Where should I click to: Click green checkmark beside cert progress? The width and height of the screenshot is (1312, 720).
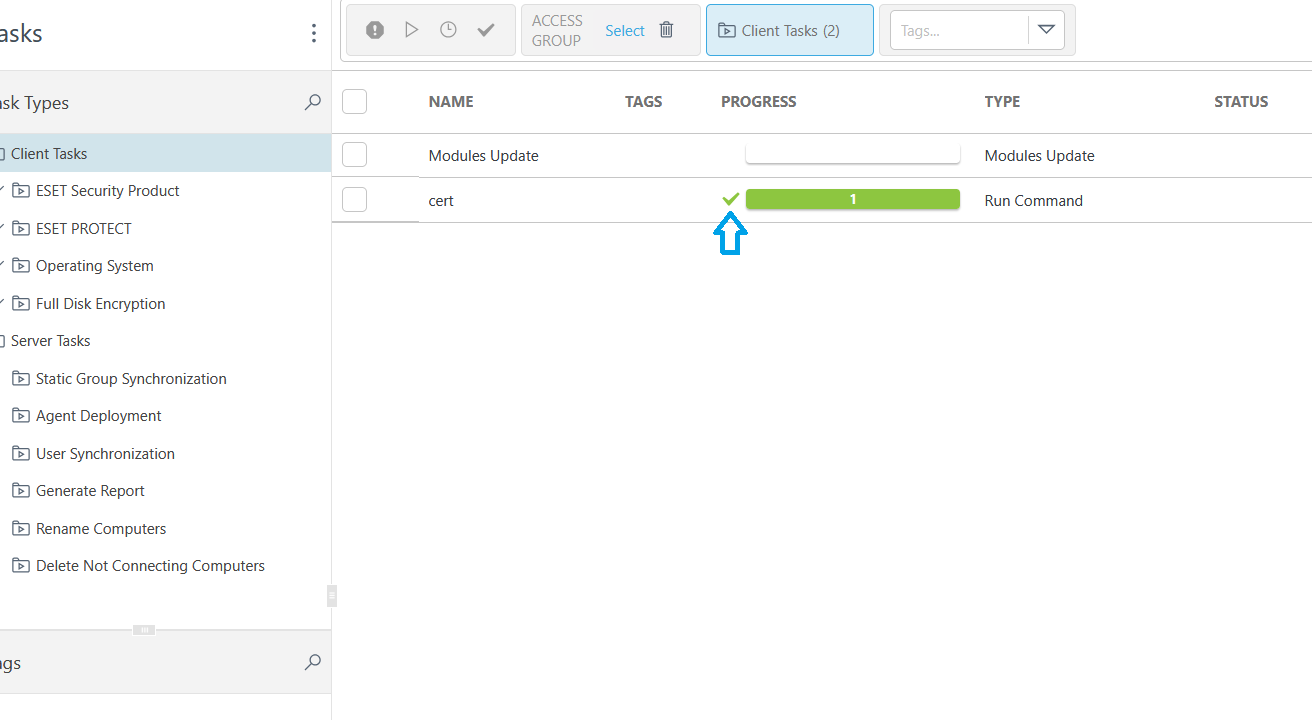point(731,200)
